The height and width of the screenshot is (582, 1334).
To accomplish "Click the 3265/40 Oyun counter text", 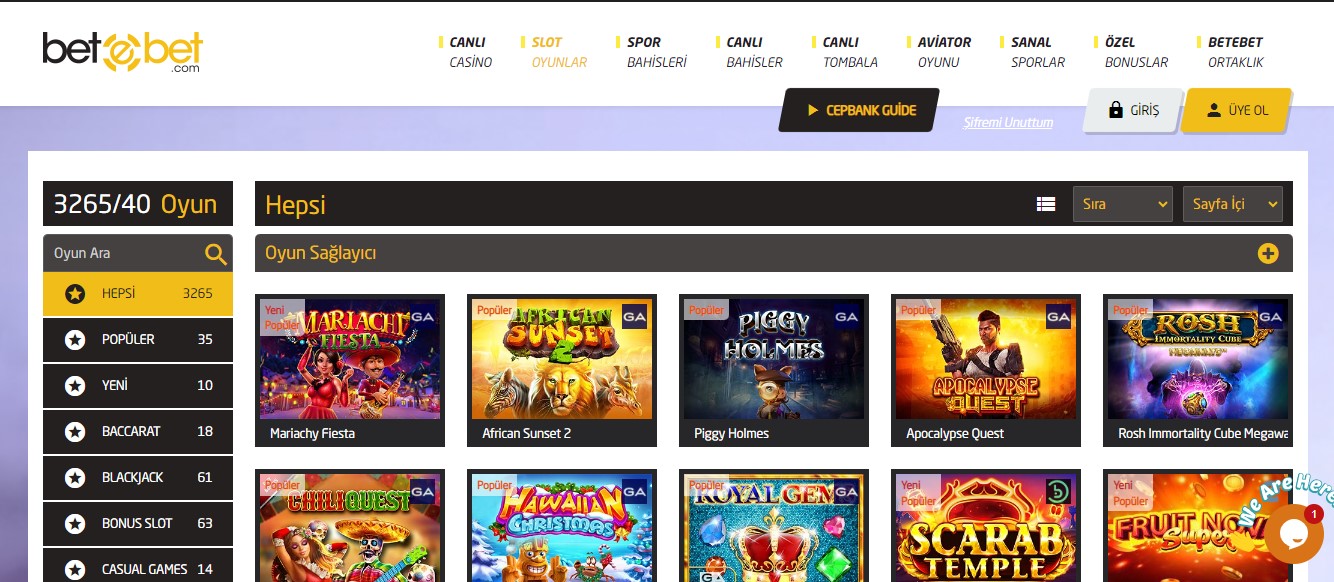I will [136, 204].
